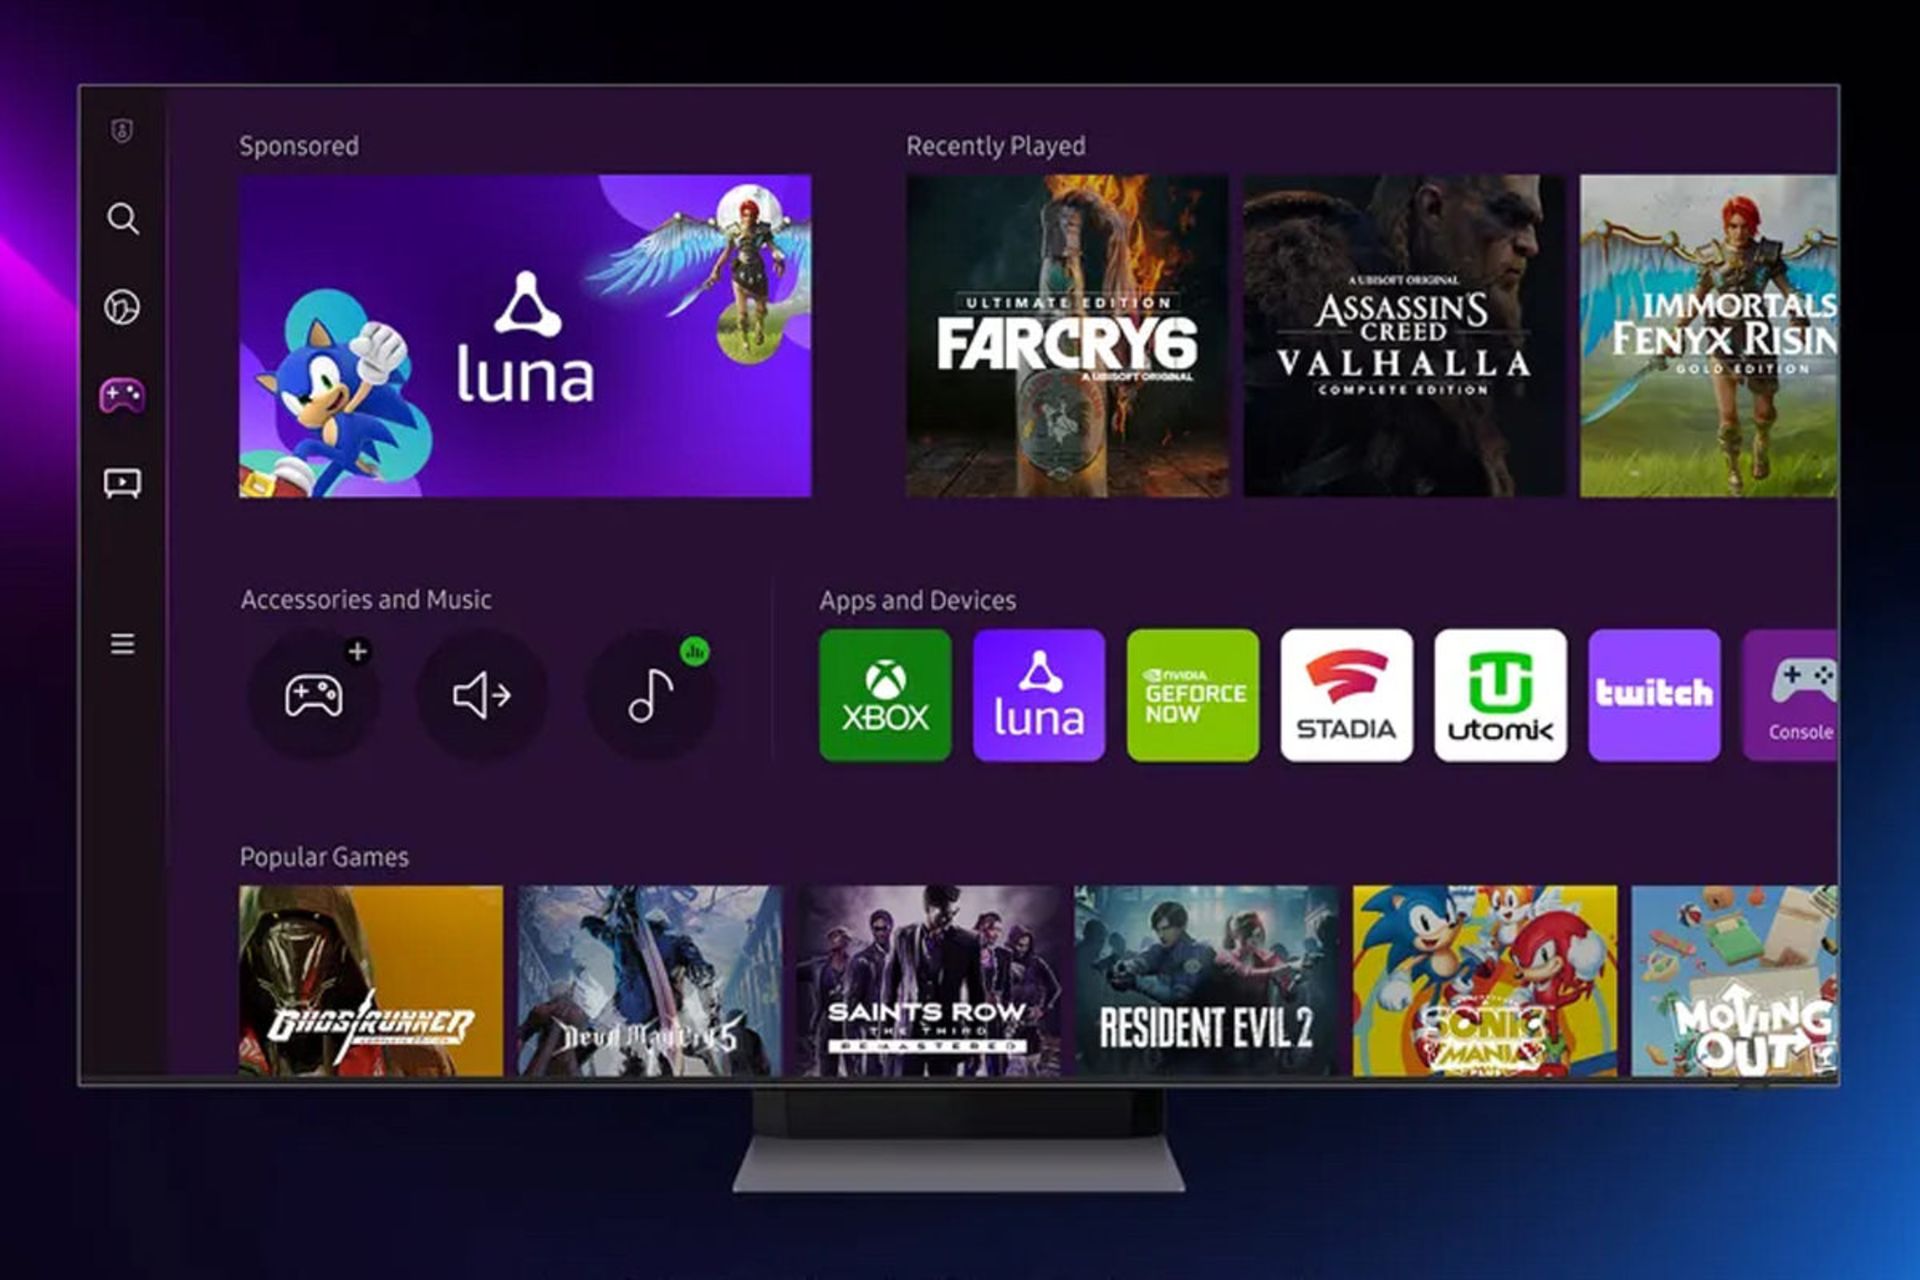Click the Recently Played heading
This screenshot has width=1920, height=1280.
[995, 146]
